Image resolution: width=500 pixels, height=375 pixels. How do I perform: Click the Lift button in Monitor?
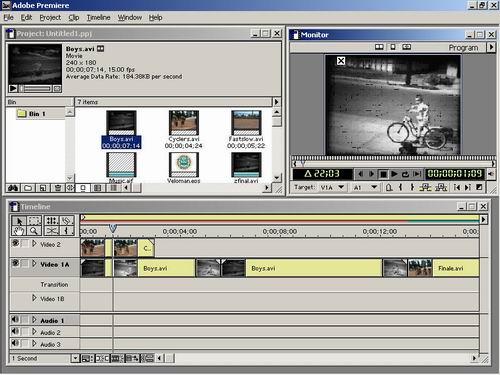(x=425, y=187)
